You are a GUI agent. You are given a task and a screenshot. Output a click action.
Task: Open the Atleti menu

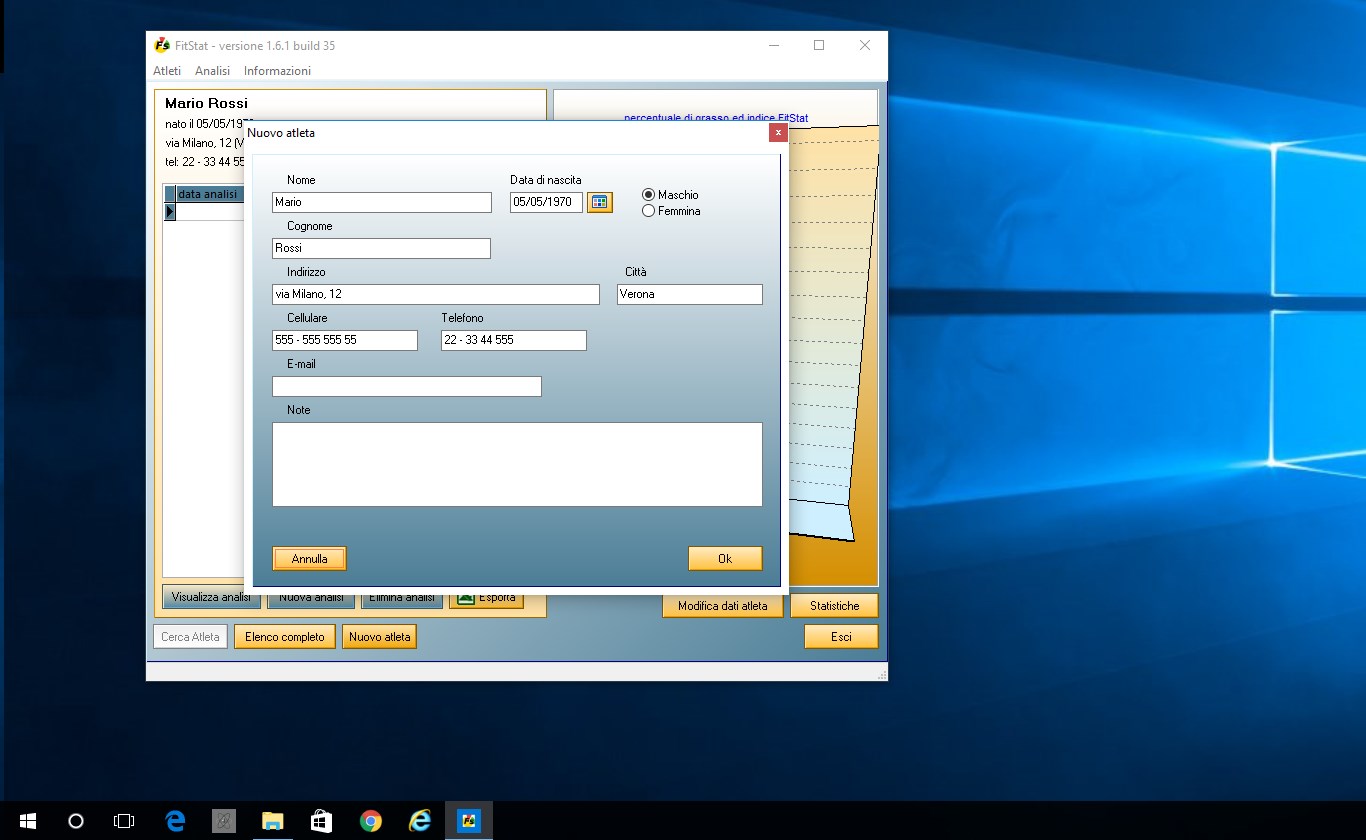tap(167, 71)
